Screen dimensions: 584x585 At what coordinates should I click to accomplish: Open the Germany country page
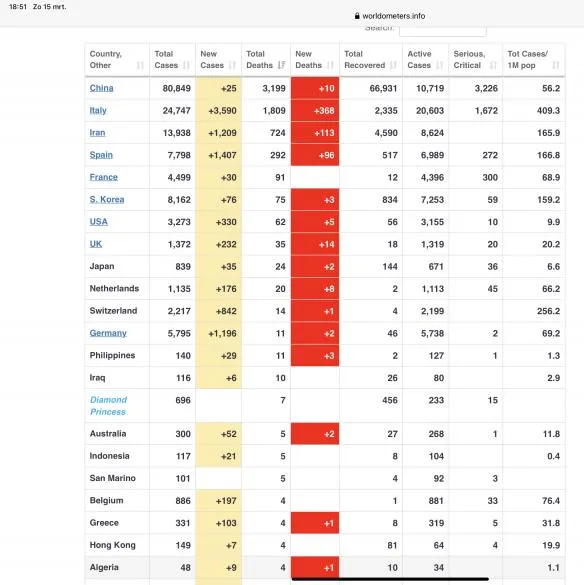[108, 333]
